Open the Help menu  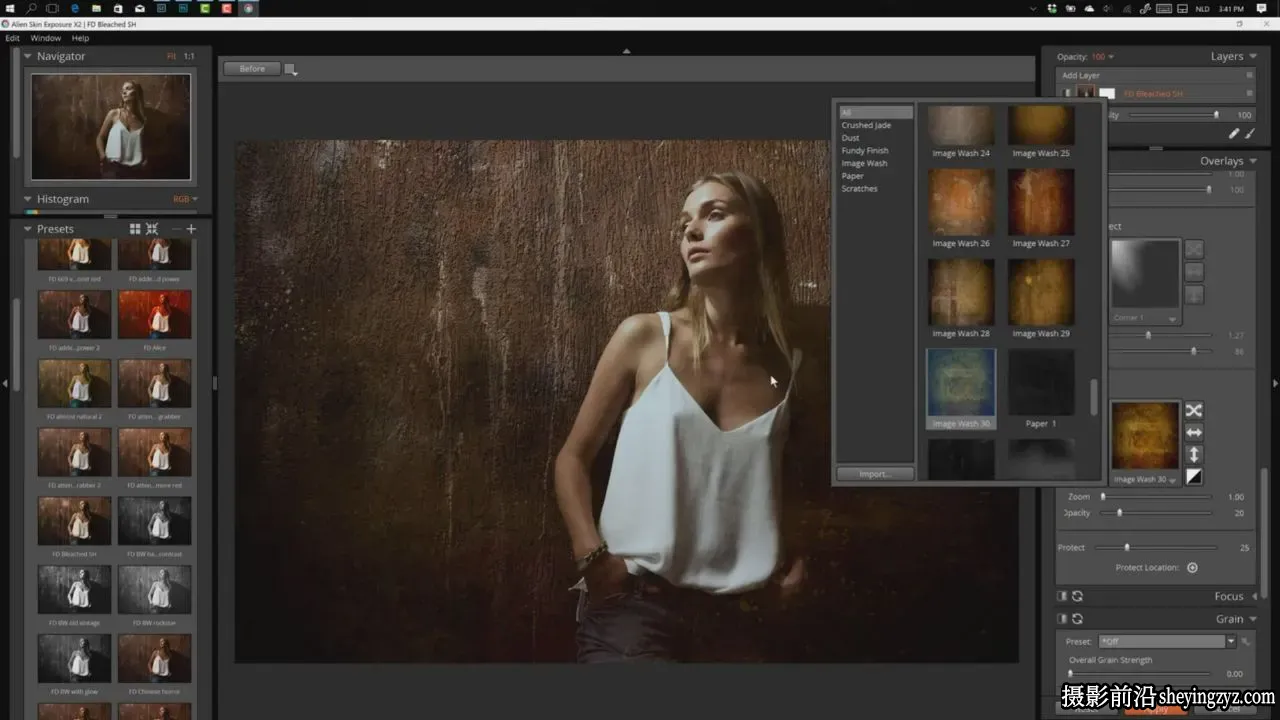click(80, 38)
